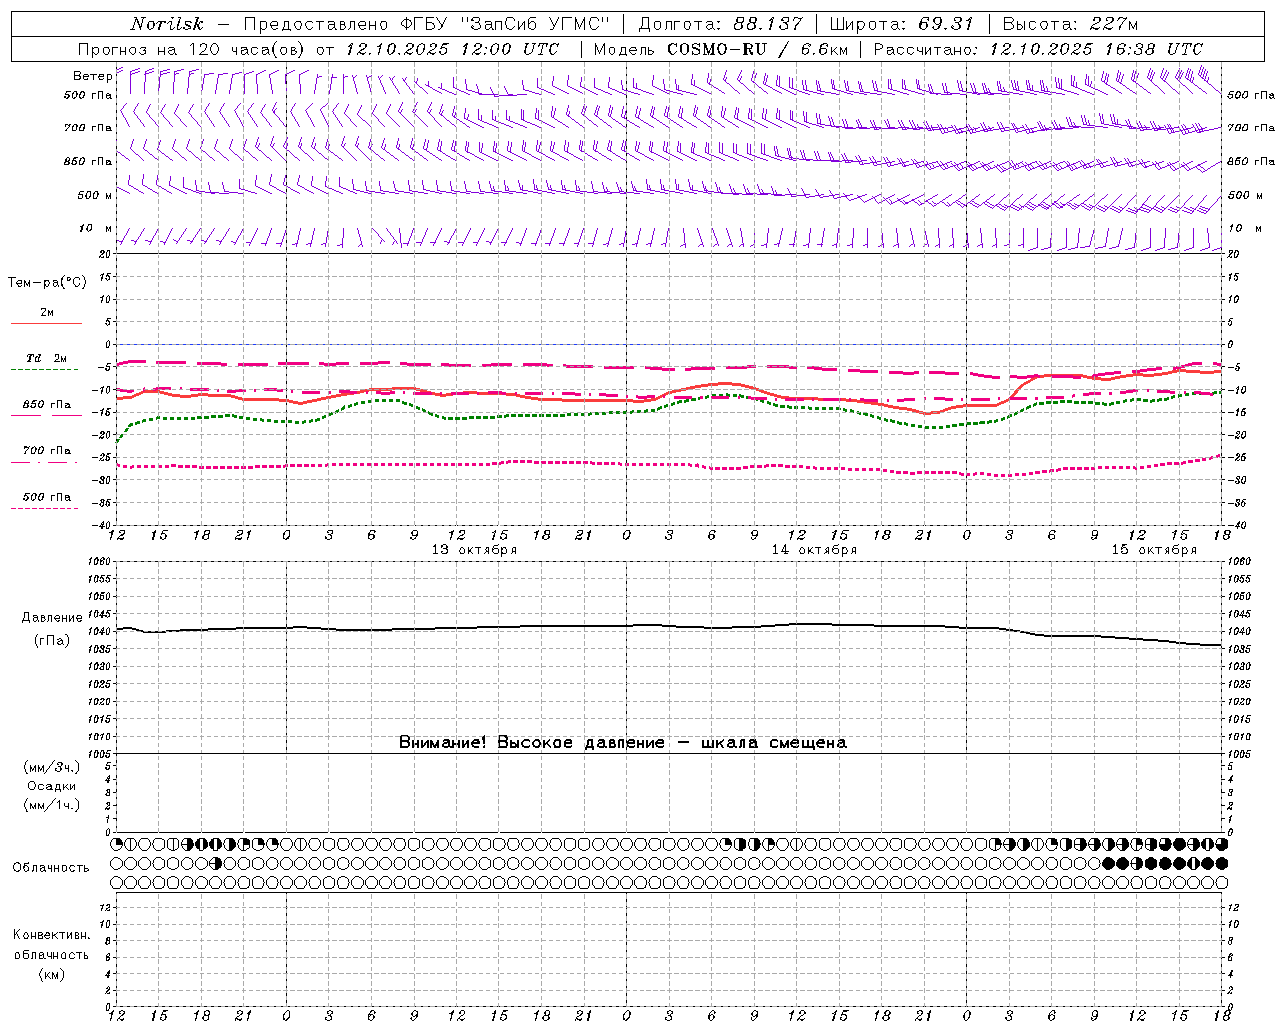Screen dimensions: 1280x1024
Task: Select the 'Долгота: 88.137' longitude value
Action: tap(721, 24)
